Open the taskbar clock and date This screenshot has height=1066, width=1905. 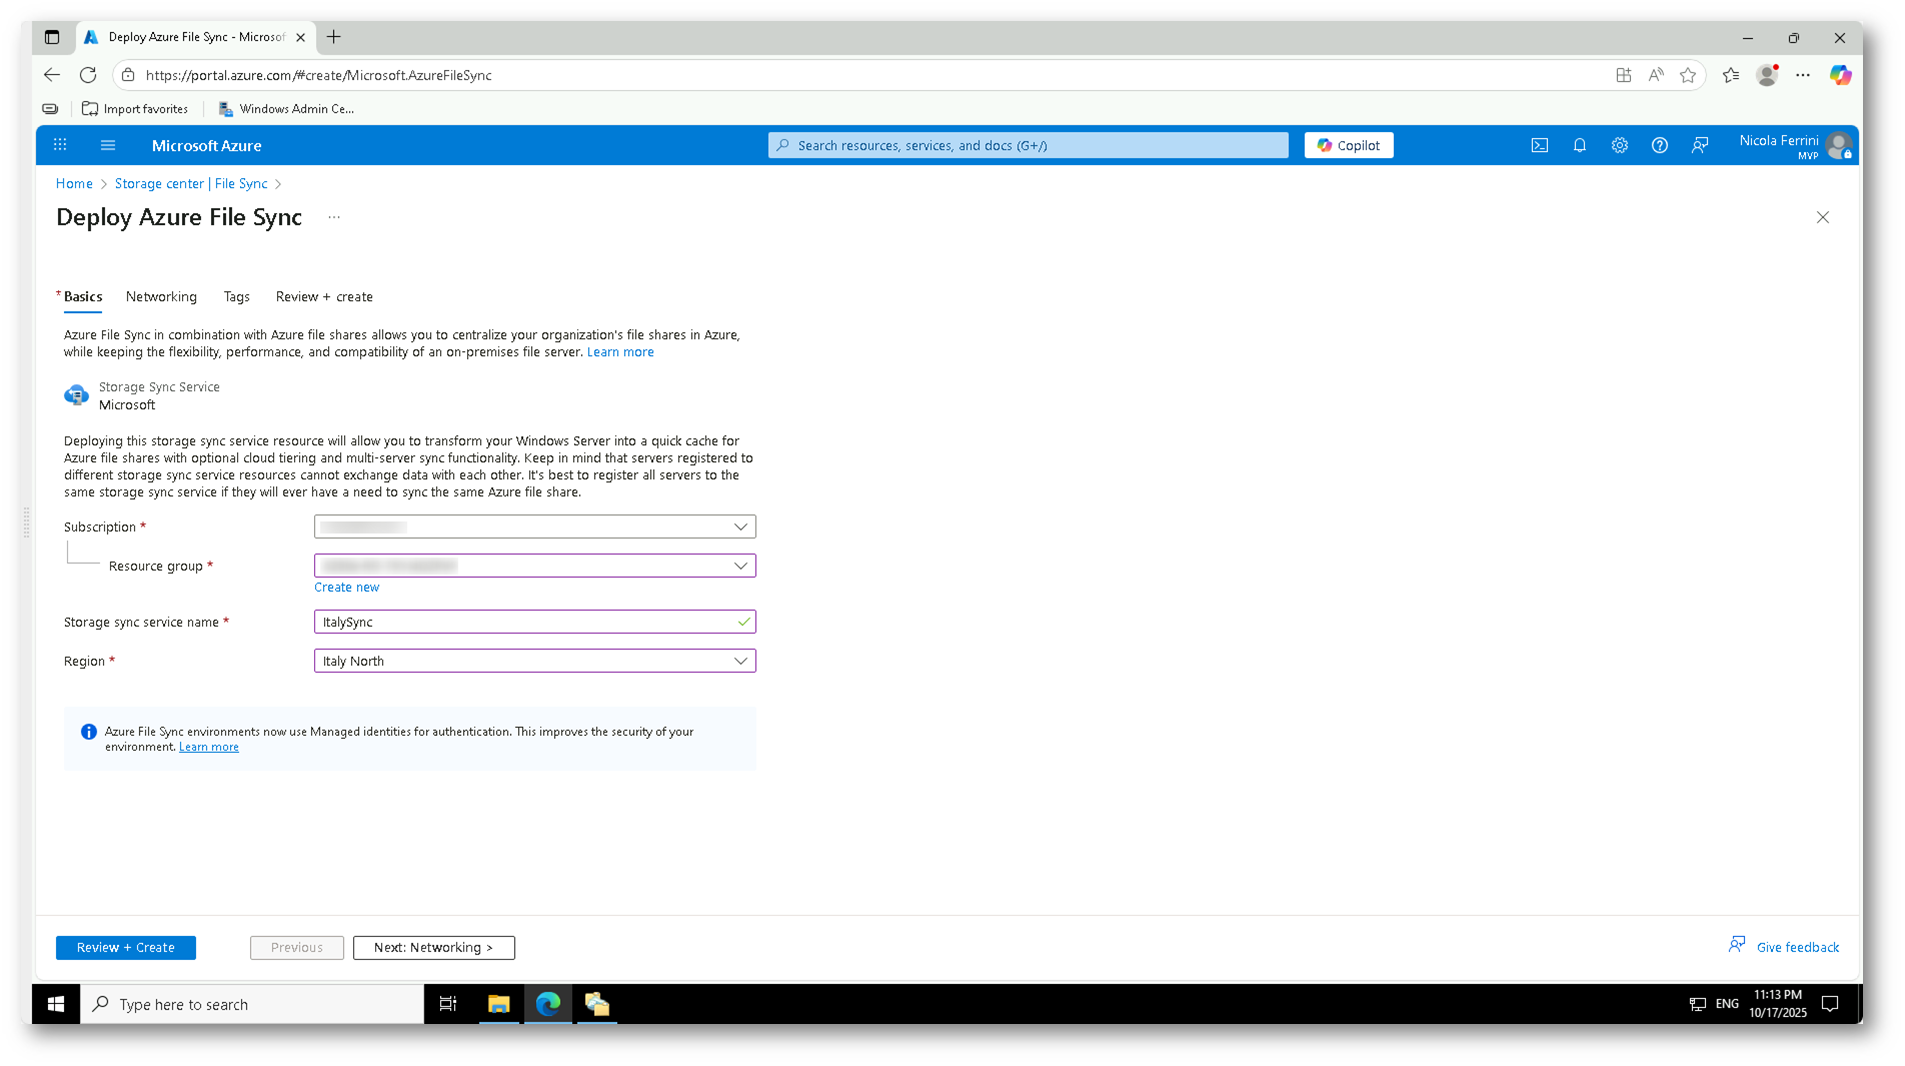click(x=1777, y=1004)
